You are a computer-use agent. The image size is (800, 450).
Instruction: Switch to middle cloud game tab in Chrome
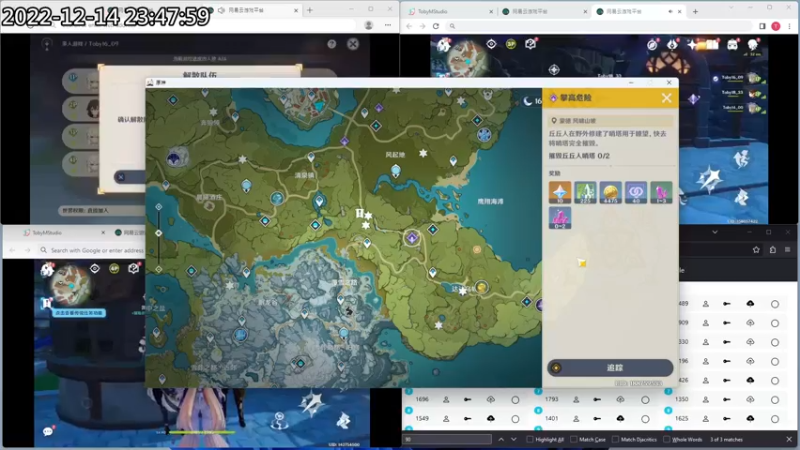point(544,11)
